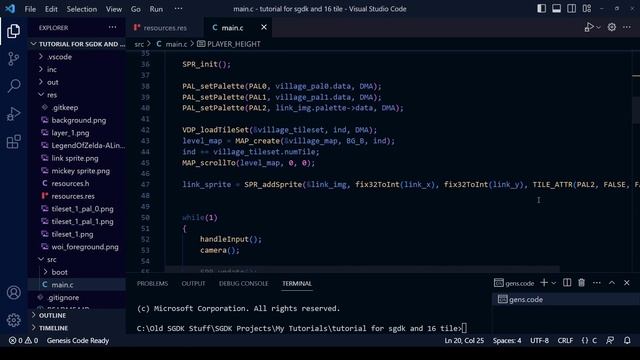Switch to the PROBLEMS panel tab
This screenshot has width=640, height=360.
point(152,284)
